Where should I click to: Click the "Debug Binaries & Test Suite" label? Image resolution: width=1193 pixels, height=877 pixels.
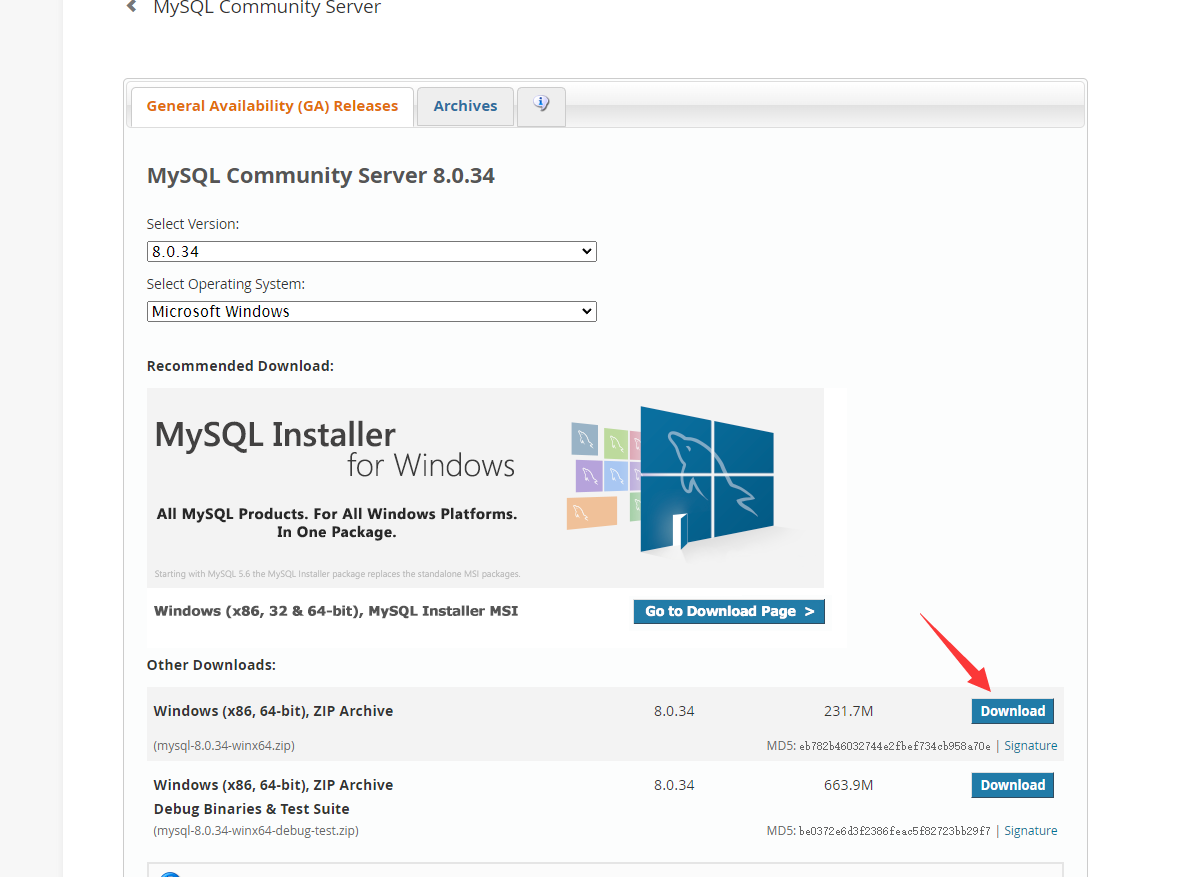tap(251, 809)
